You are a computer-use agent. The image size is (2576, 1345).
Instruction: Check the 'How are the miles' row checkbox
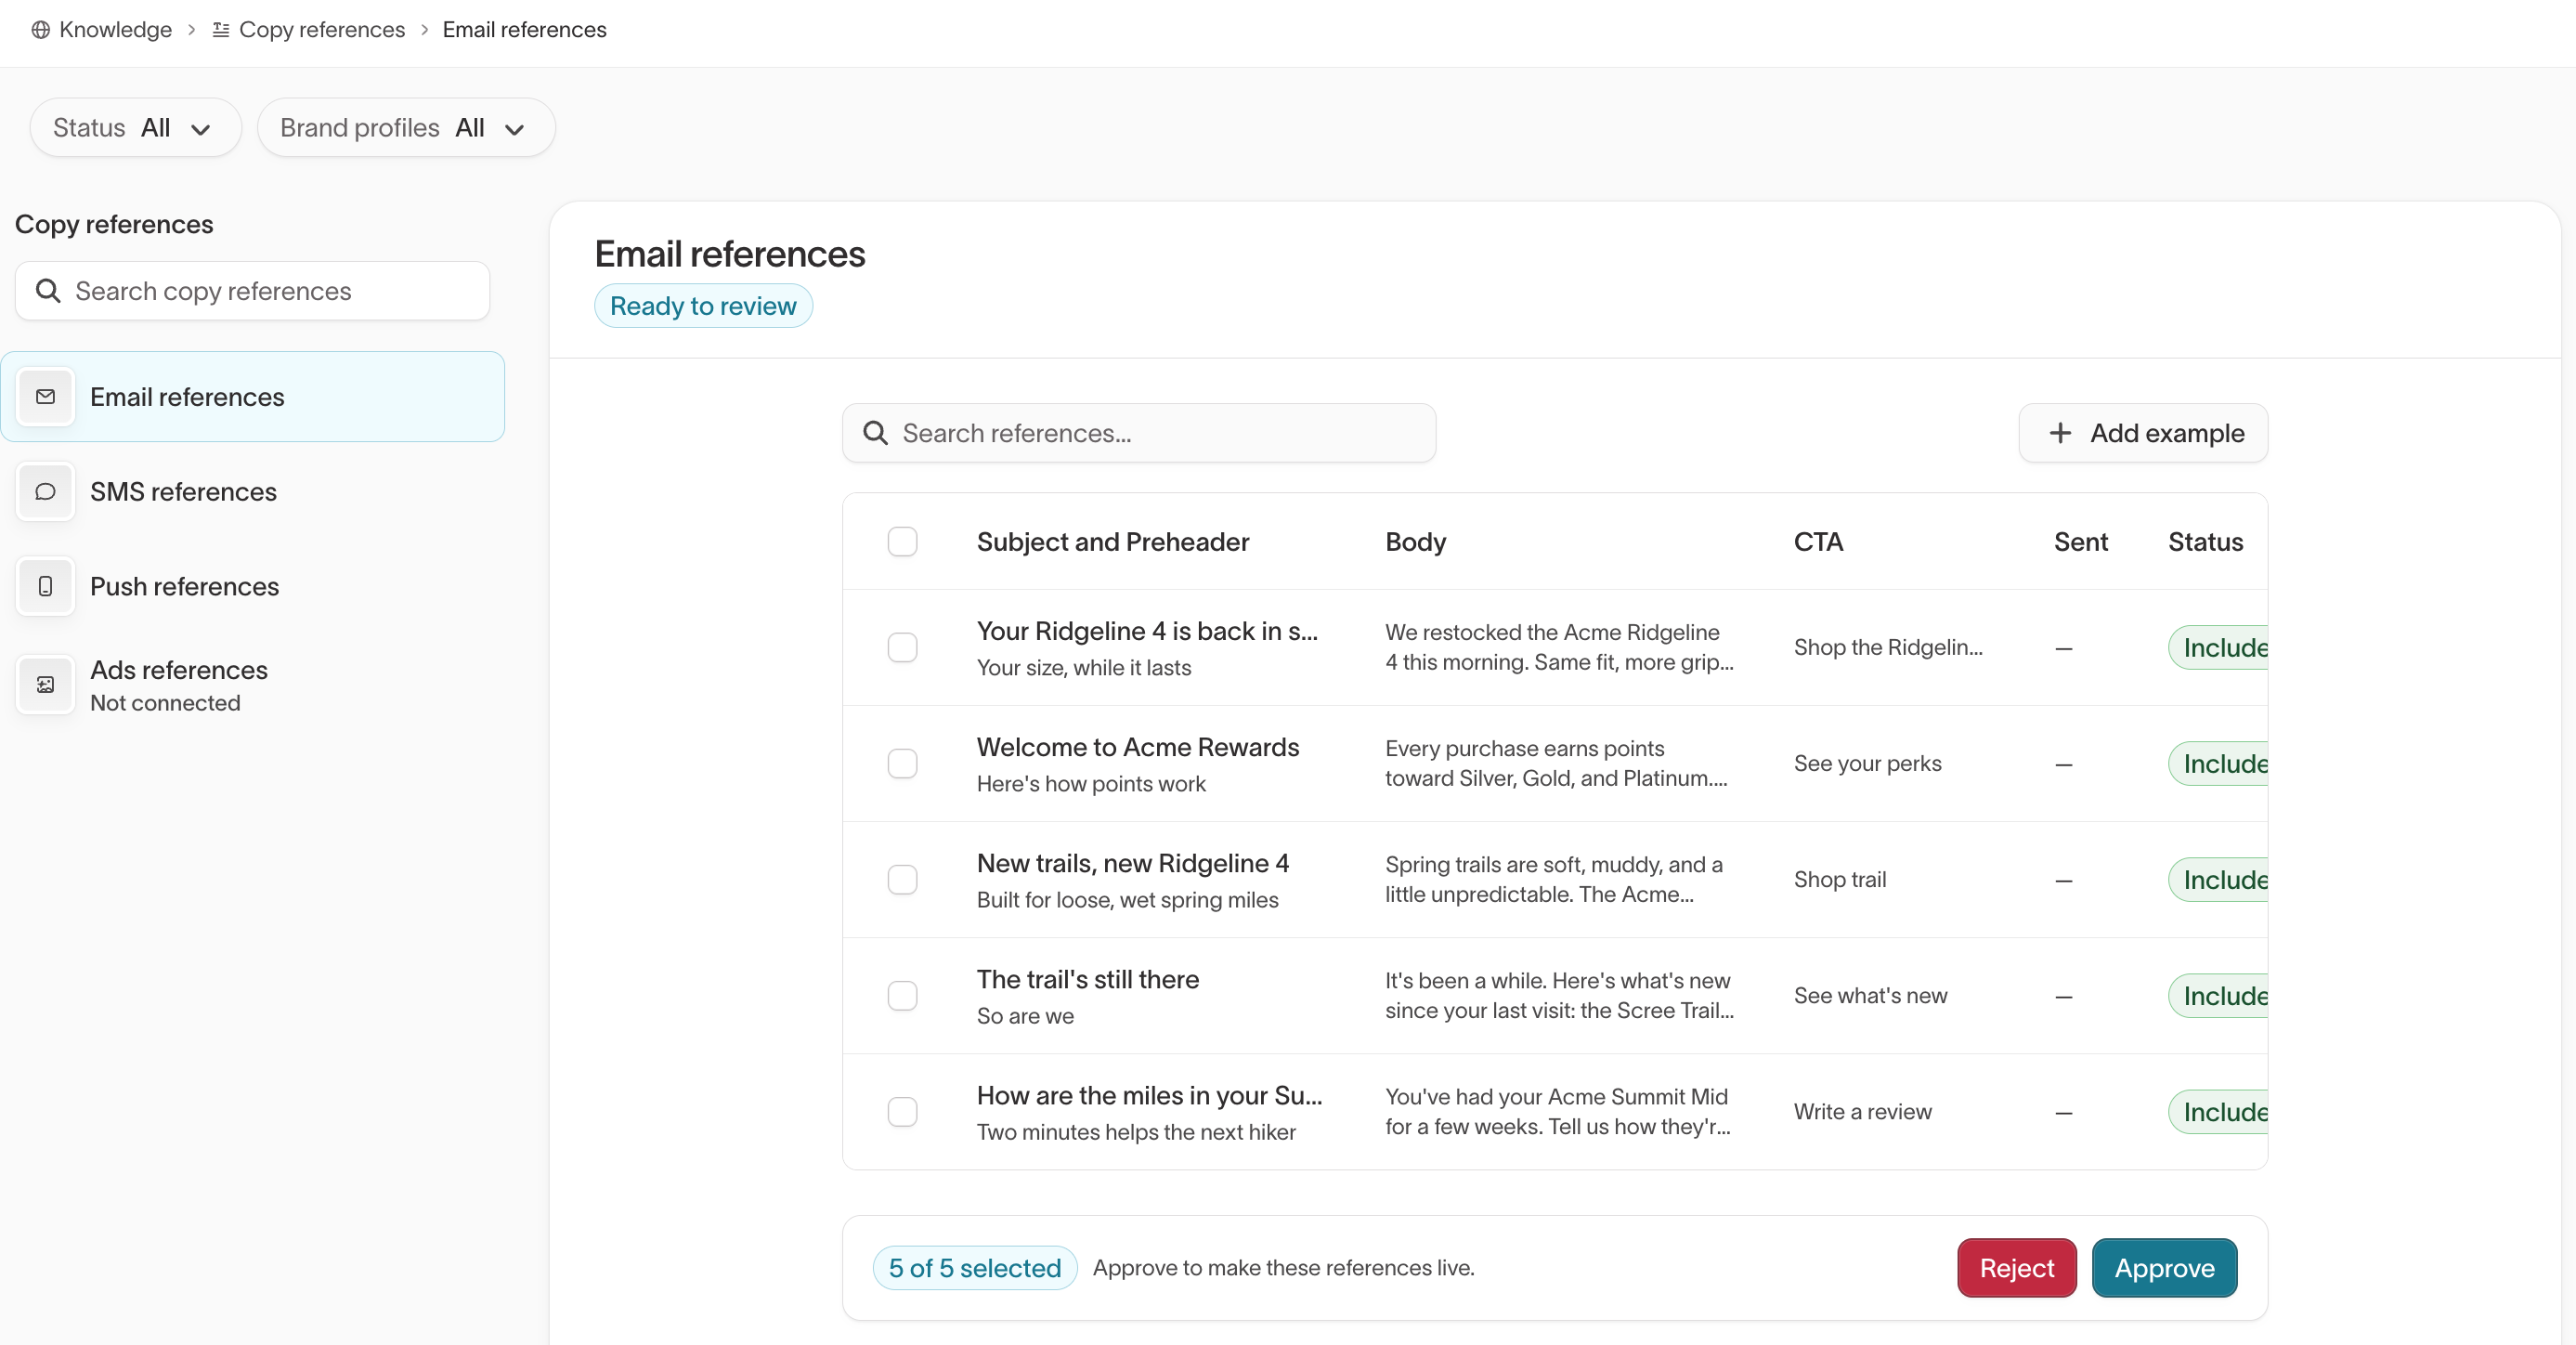(x=903, y=1112)
